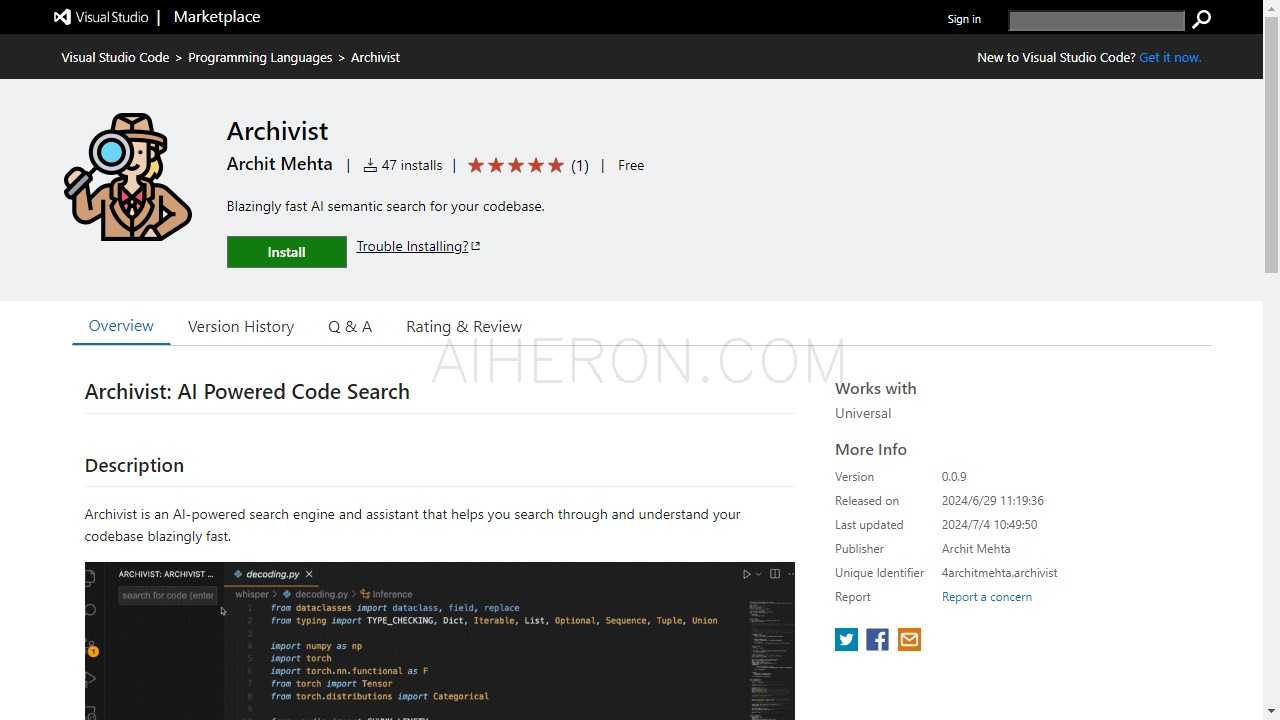The width and height of the screenshot is (1280, 720).
Task: Click 'Archit Mehta' in More Info
Action: tap(976, 549)
